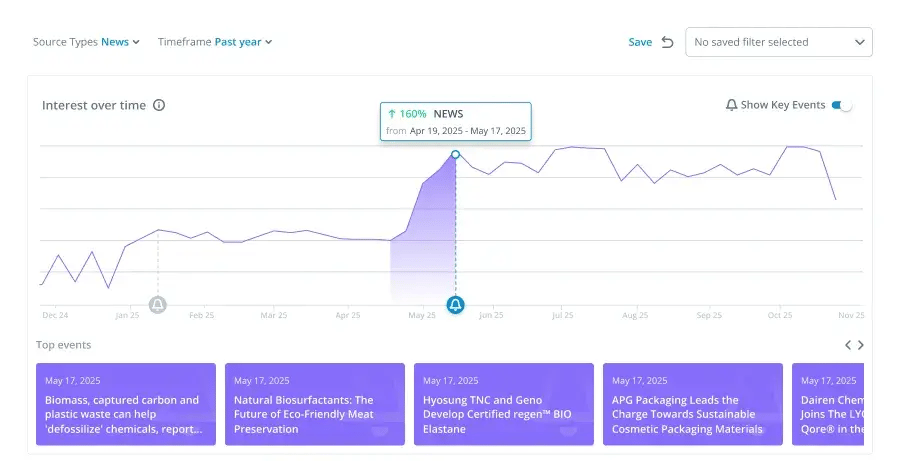Open the partially visible Dairen Chem event card
The image size is (900, 462).
[x=828, y=404]
